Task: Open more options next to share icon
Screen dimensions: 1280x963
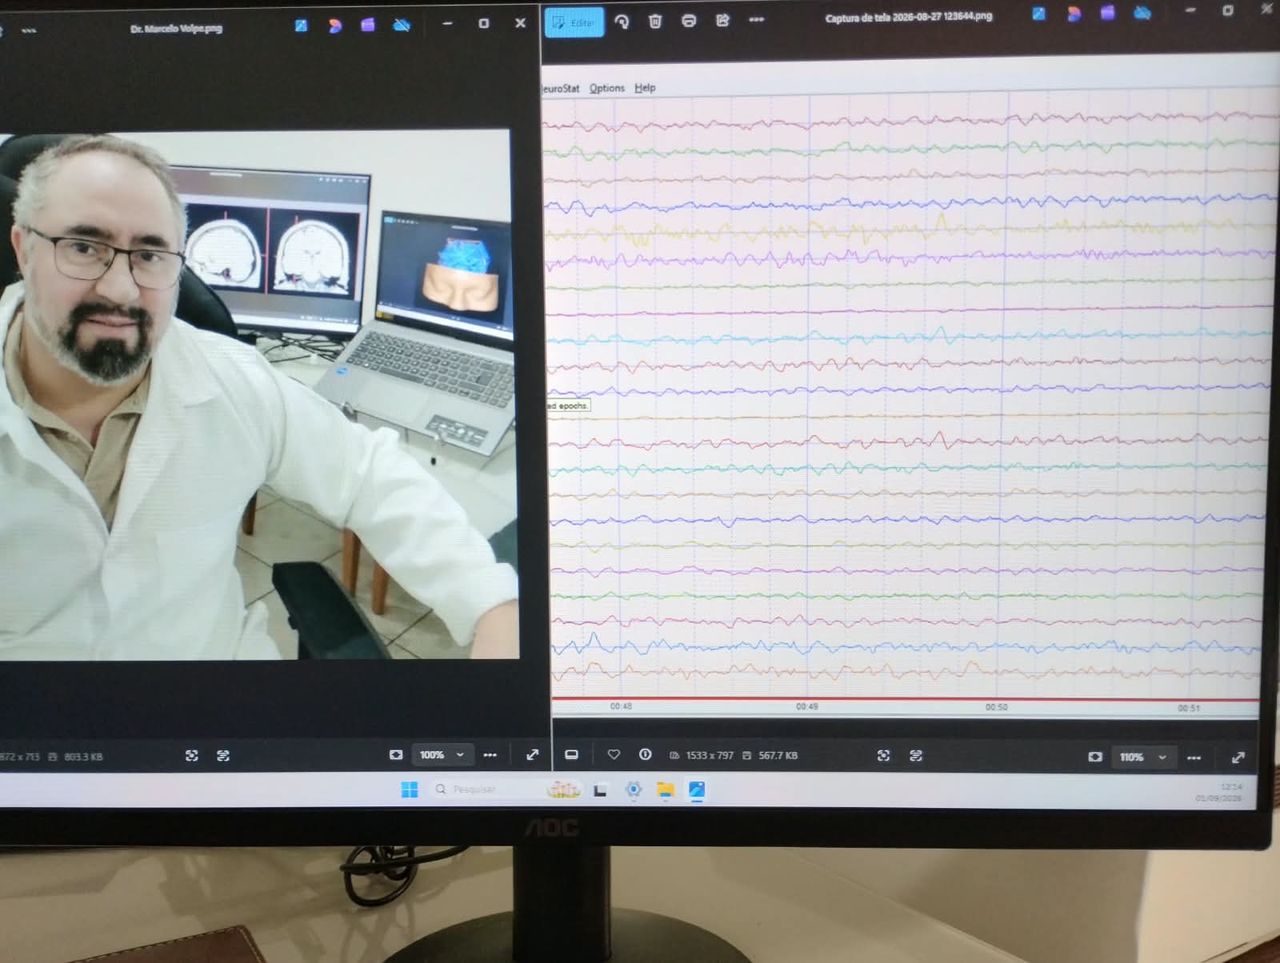Action: 756,20
